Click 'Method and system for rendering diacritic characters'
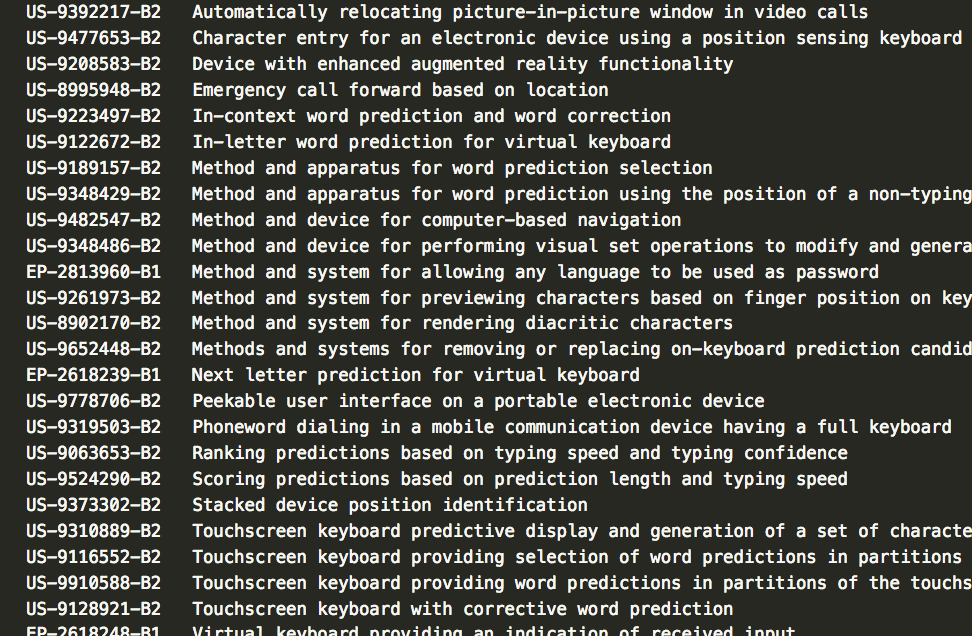Screen dimensions: 972x636 click(462, 323)
